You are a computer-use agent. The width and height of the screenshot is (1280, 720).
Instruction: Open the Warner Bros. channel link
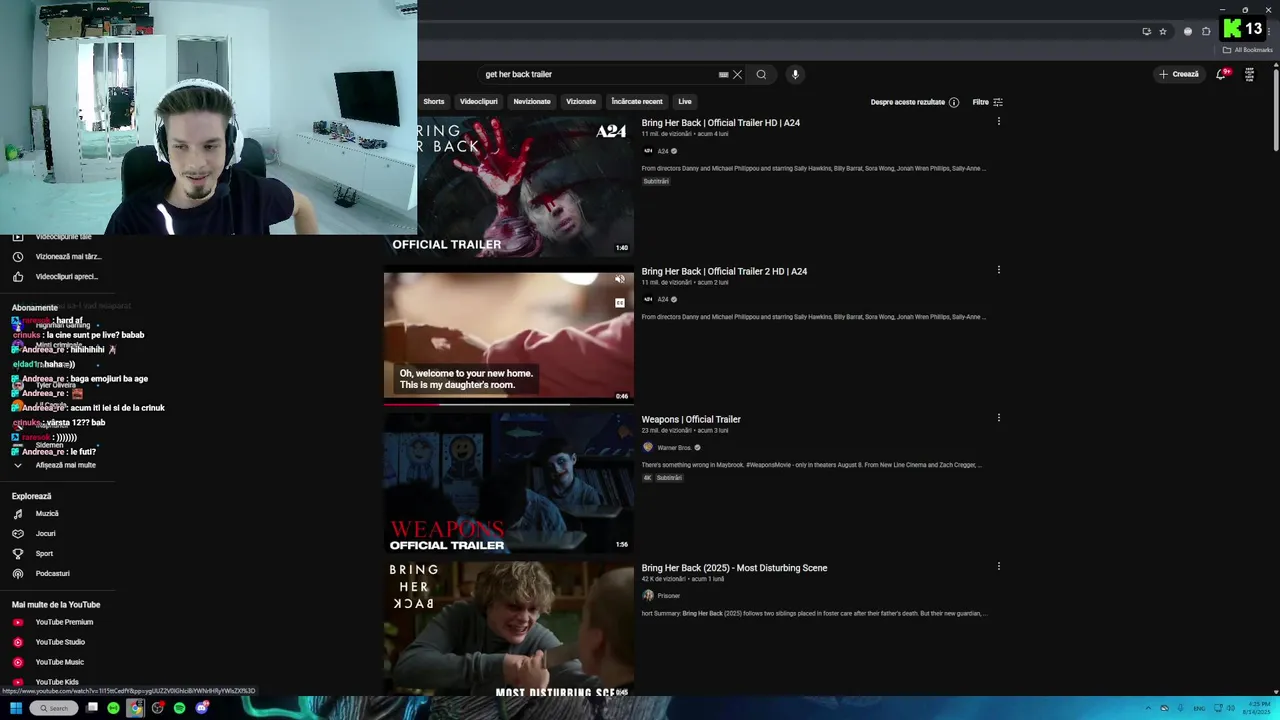click(x=674, y=448)
